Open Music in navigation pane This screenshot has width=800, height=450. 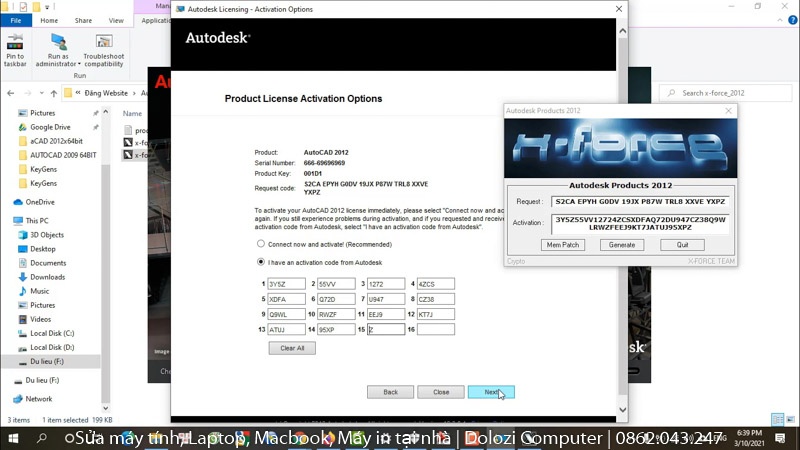39,291
